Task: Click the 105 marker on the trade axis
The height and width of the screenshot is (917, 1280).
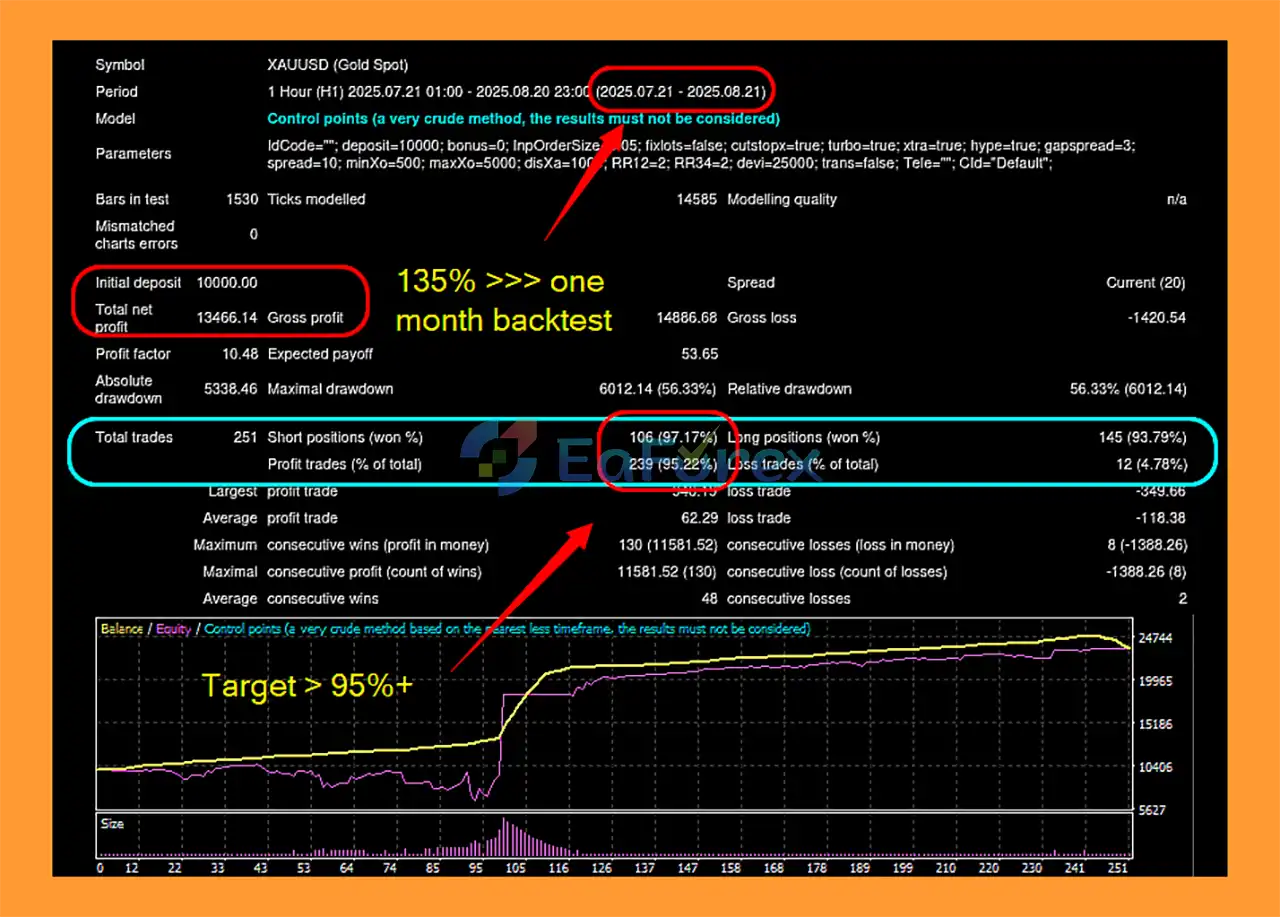Action: pos(515,868)
